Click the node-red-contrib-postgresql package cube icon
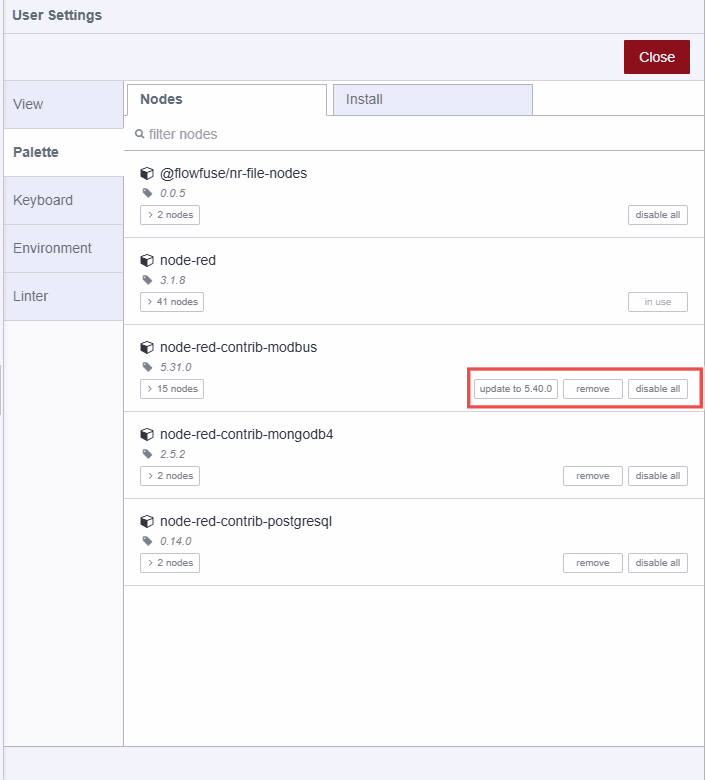 (x=147, y=522)
